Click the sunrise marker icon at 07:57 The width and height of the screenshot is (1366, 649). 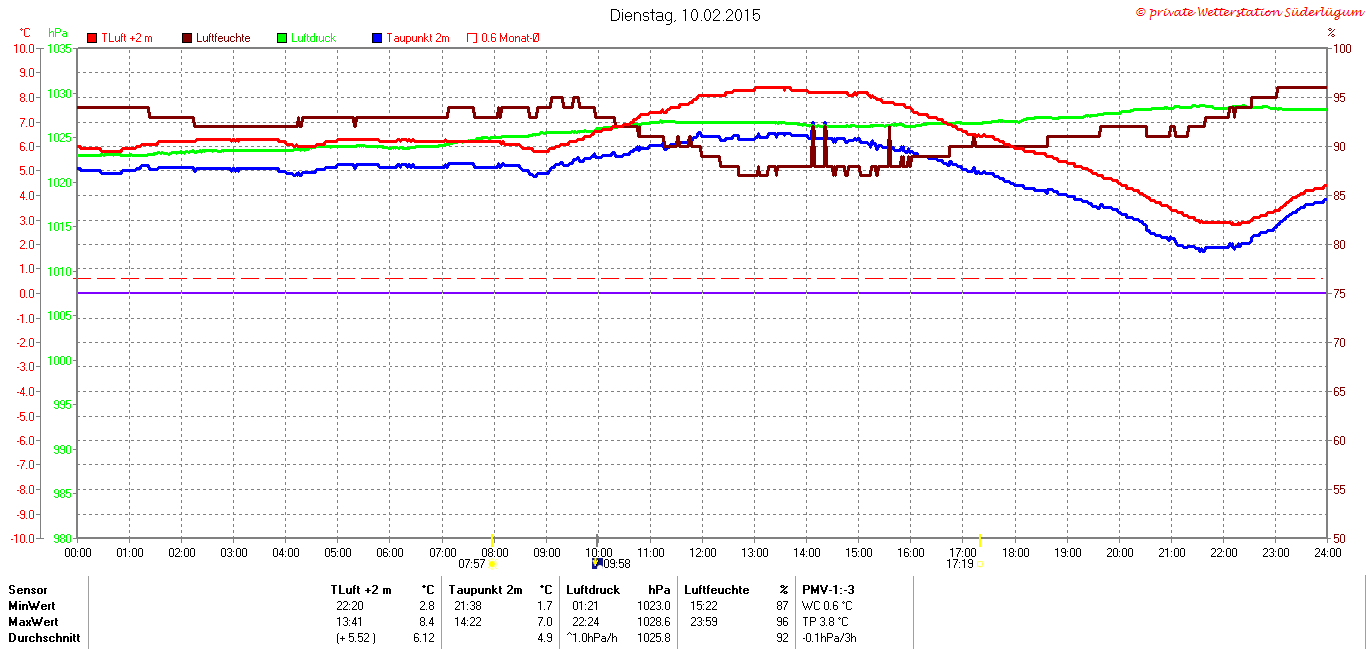pyautogui.click(x=492, y=564)
